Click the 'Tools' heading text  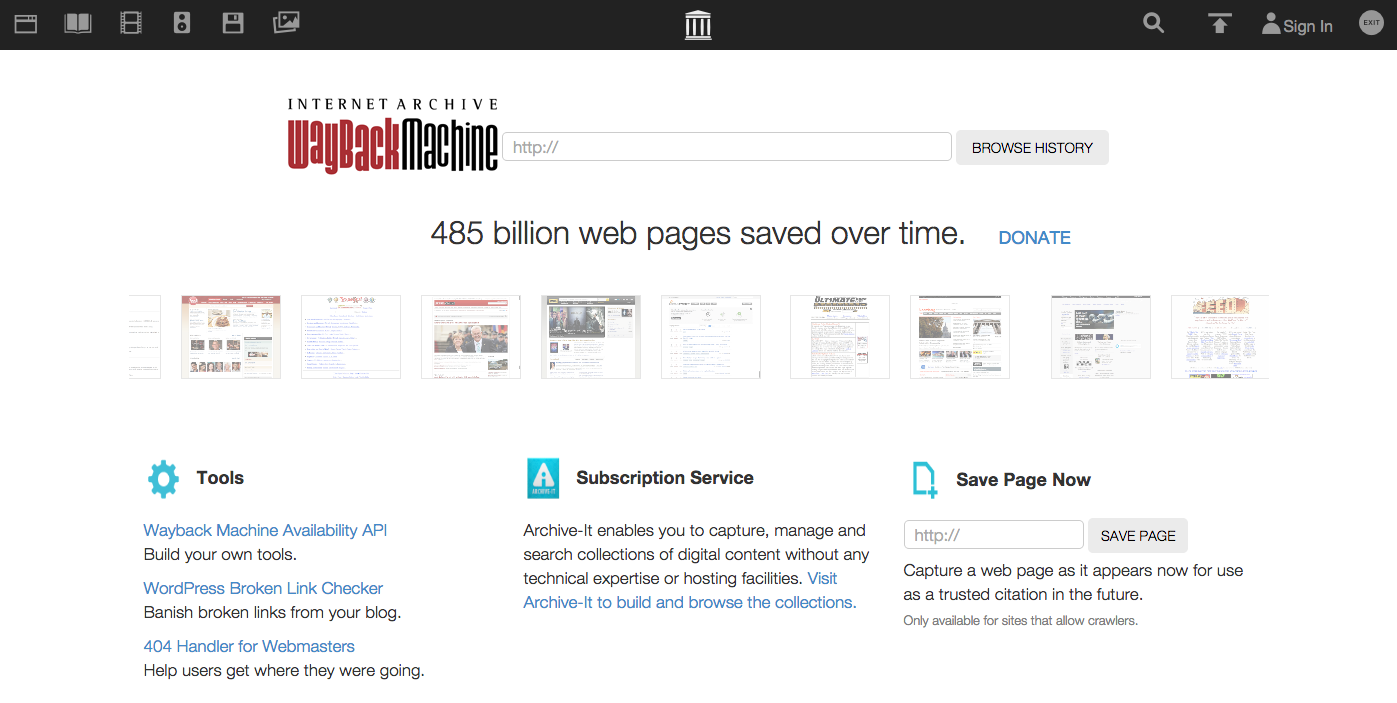pyautogui.click(x=220, y=478)
